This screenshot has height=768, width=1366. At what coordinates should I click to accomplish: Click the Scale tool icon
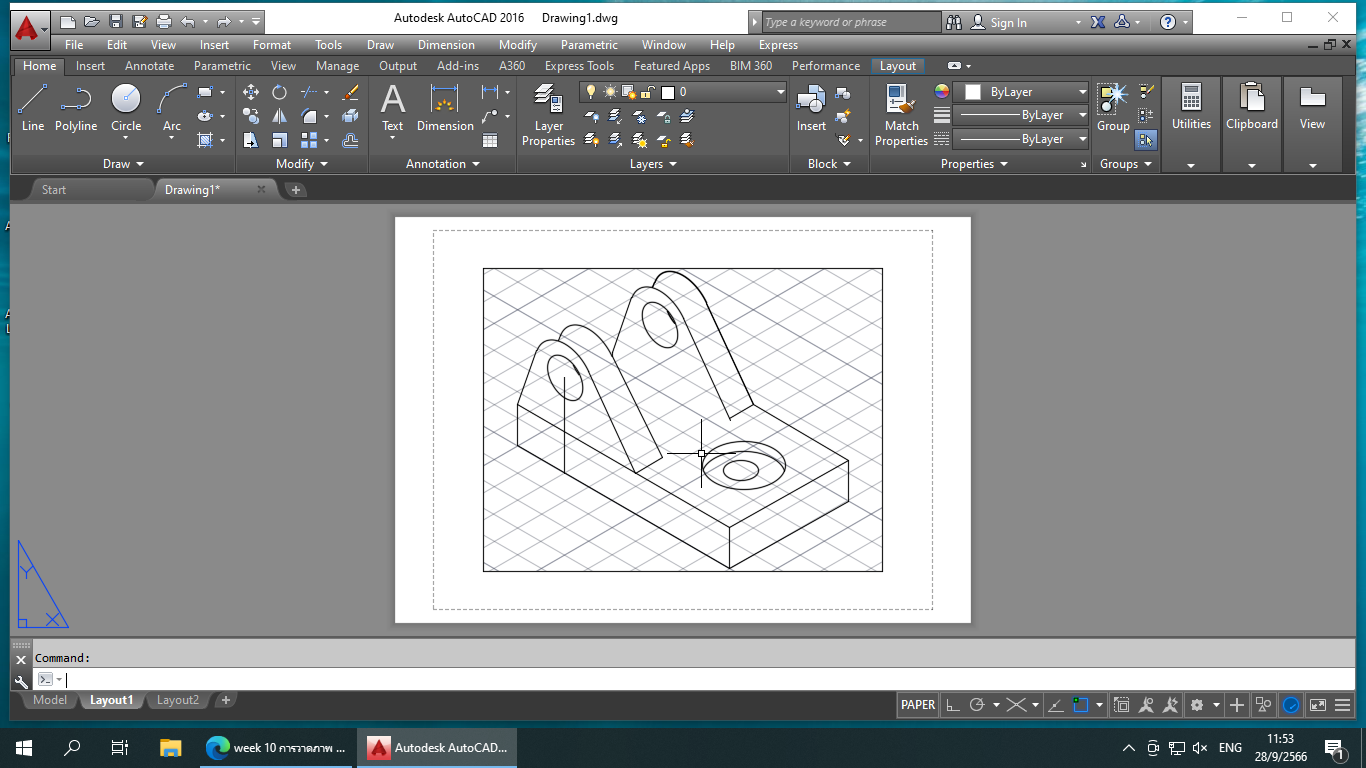click(x=279, y=140)
